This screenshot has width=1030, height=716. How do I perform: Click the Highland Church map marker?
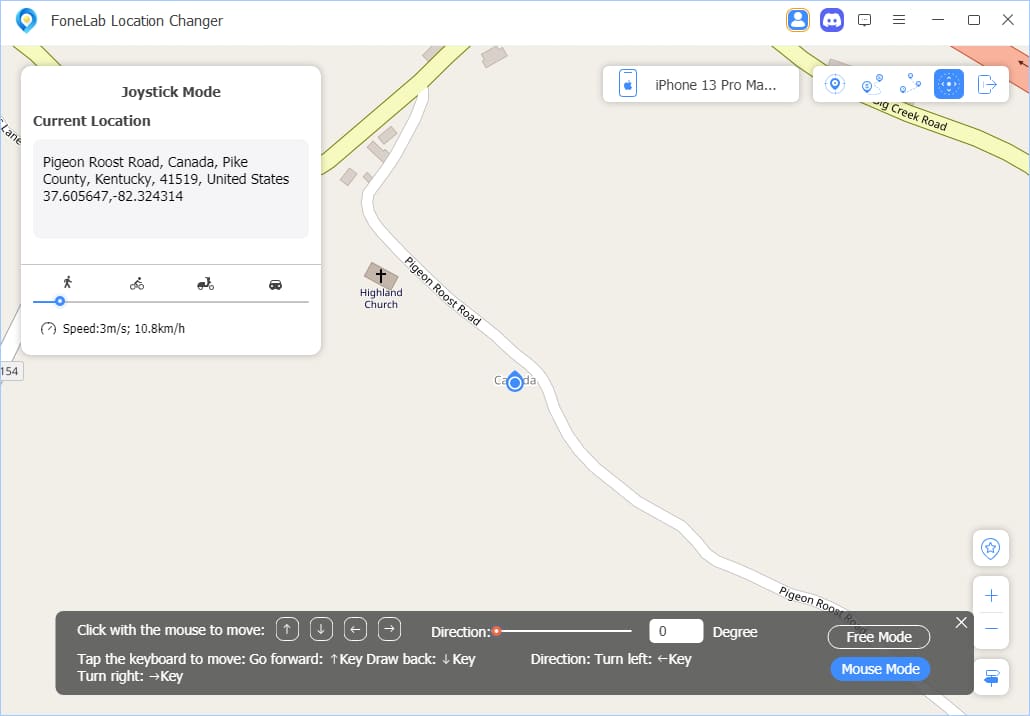(x=381, y=276)
